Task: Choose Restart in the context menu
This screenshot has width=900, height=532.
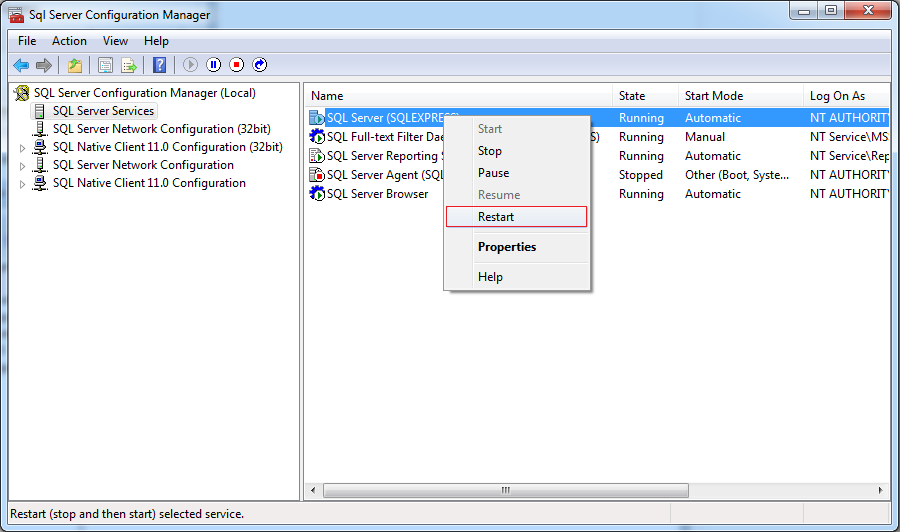Action: pyautogui.click(x=517, y=217)
